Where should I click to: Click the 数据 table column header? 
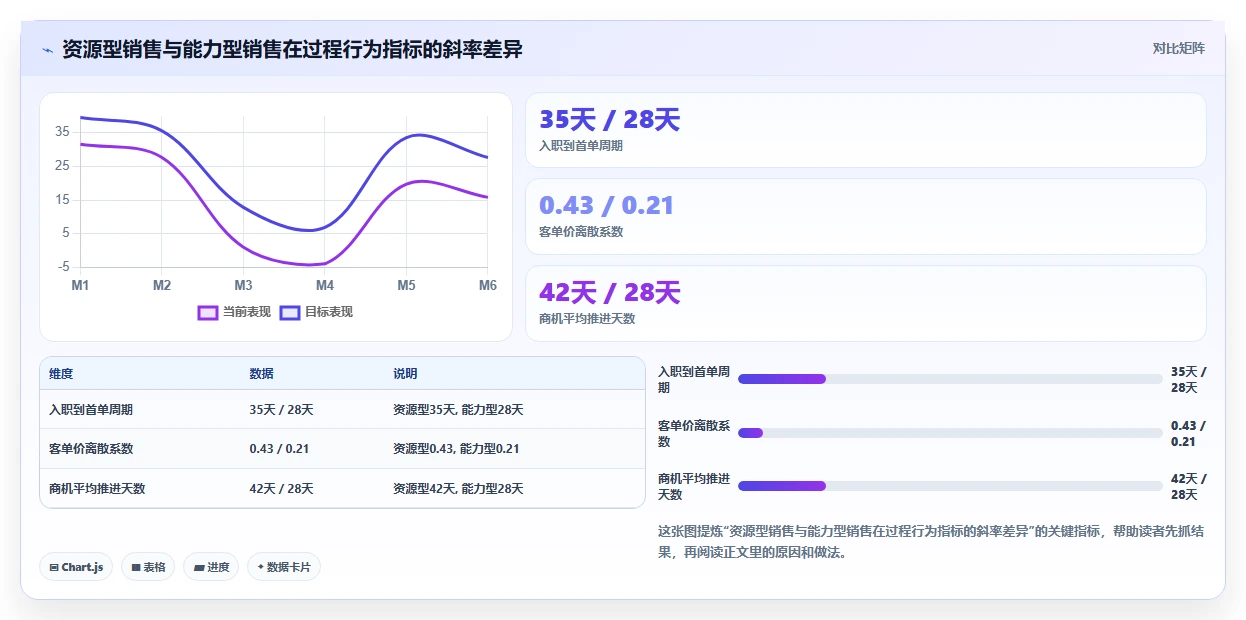click(261, 374)
